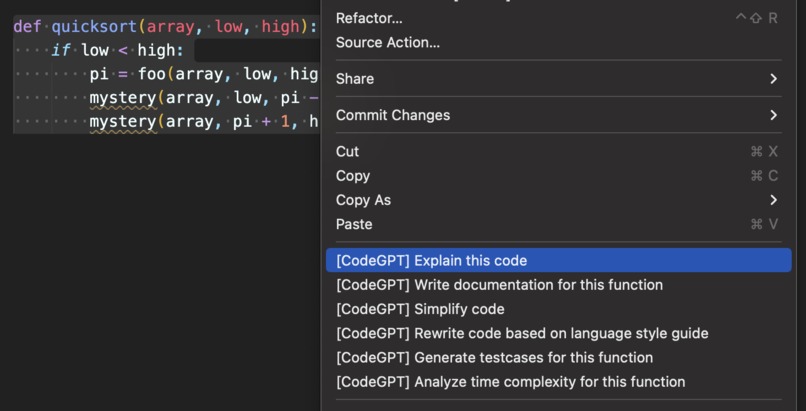Image resolution: width=806 pixels, height=411 pixels.
Task: Choose CodeGPT Rewrite code based on style guide
Action: tap(558, 333)
